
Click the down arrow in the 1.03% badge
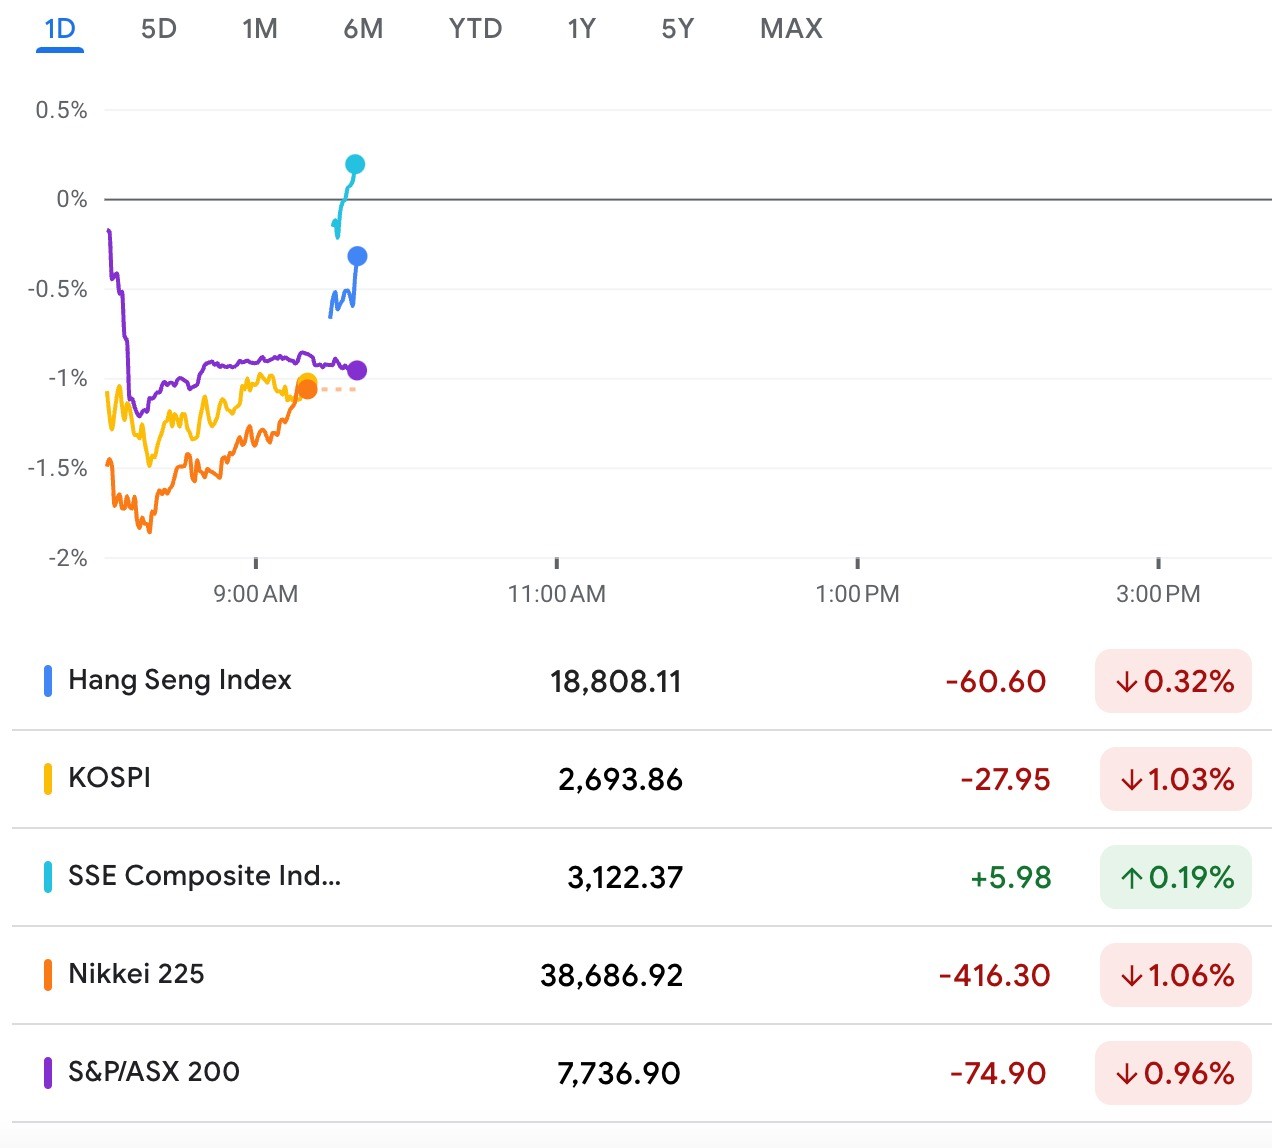(1132, 780)
